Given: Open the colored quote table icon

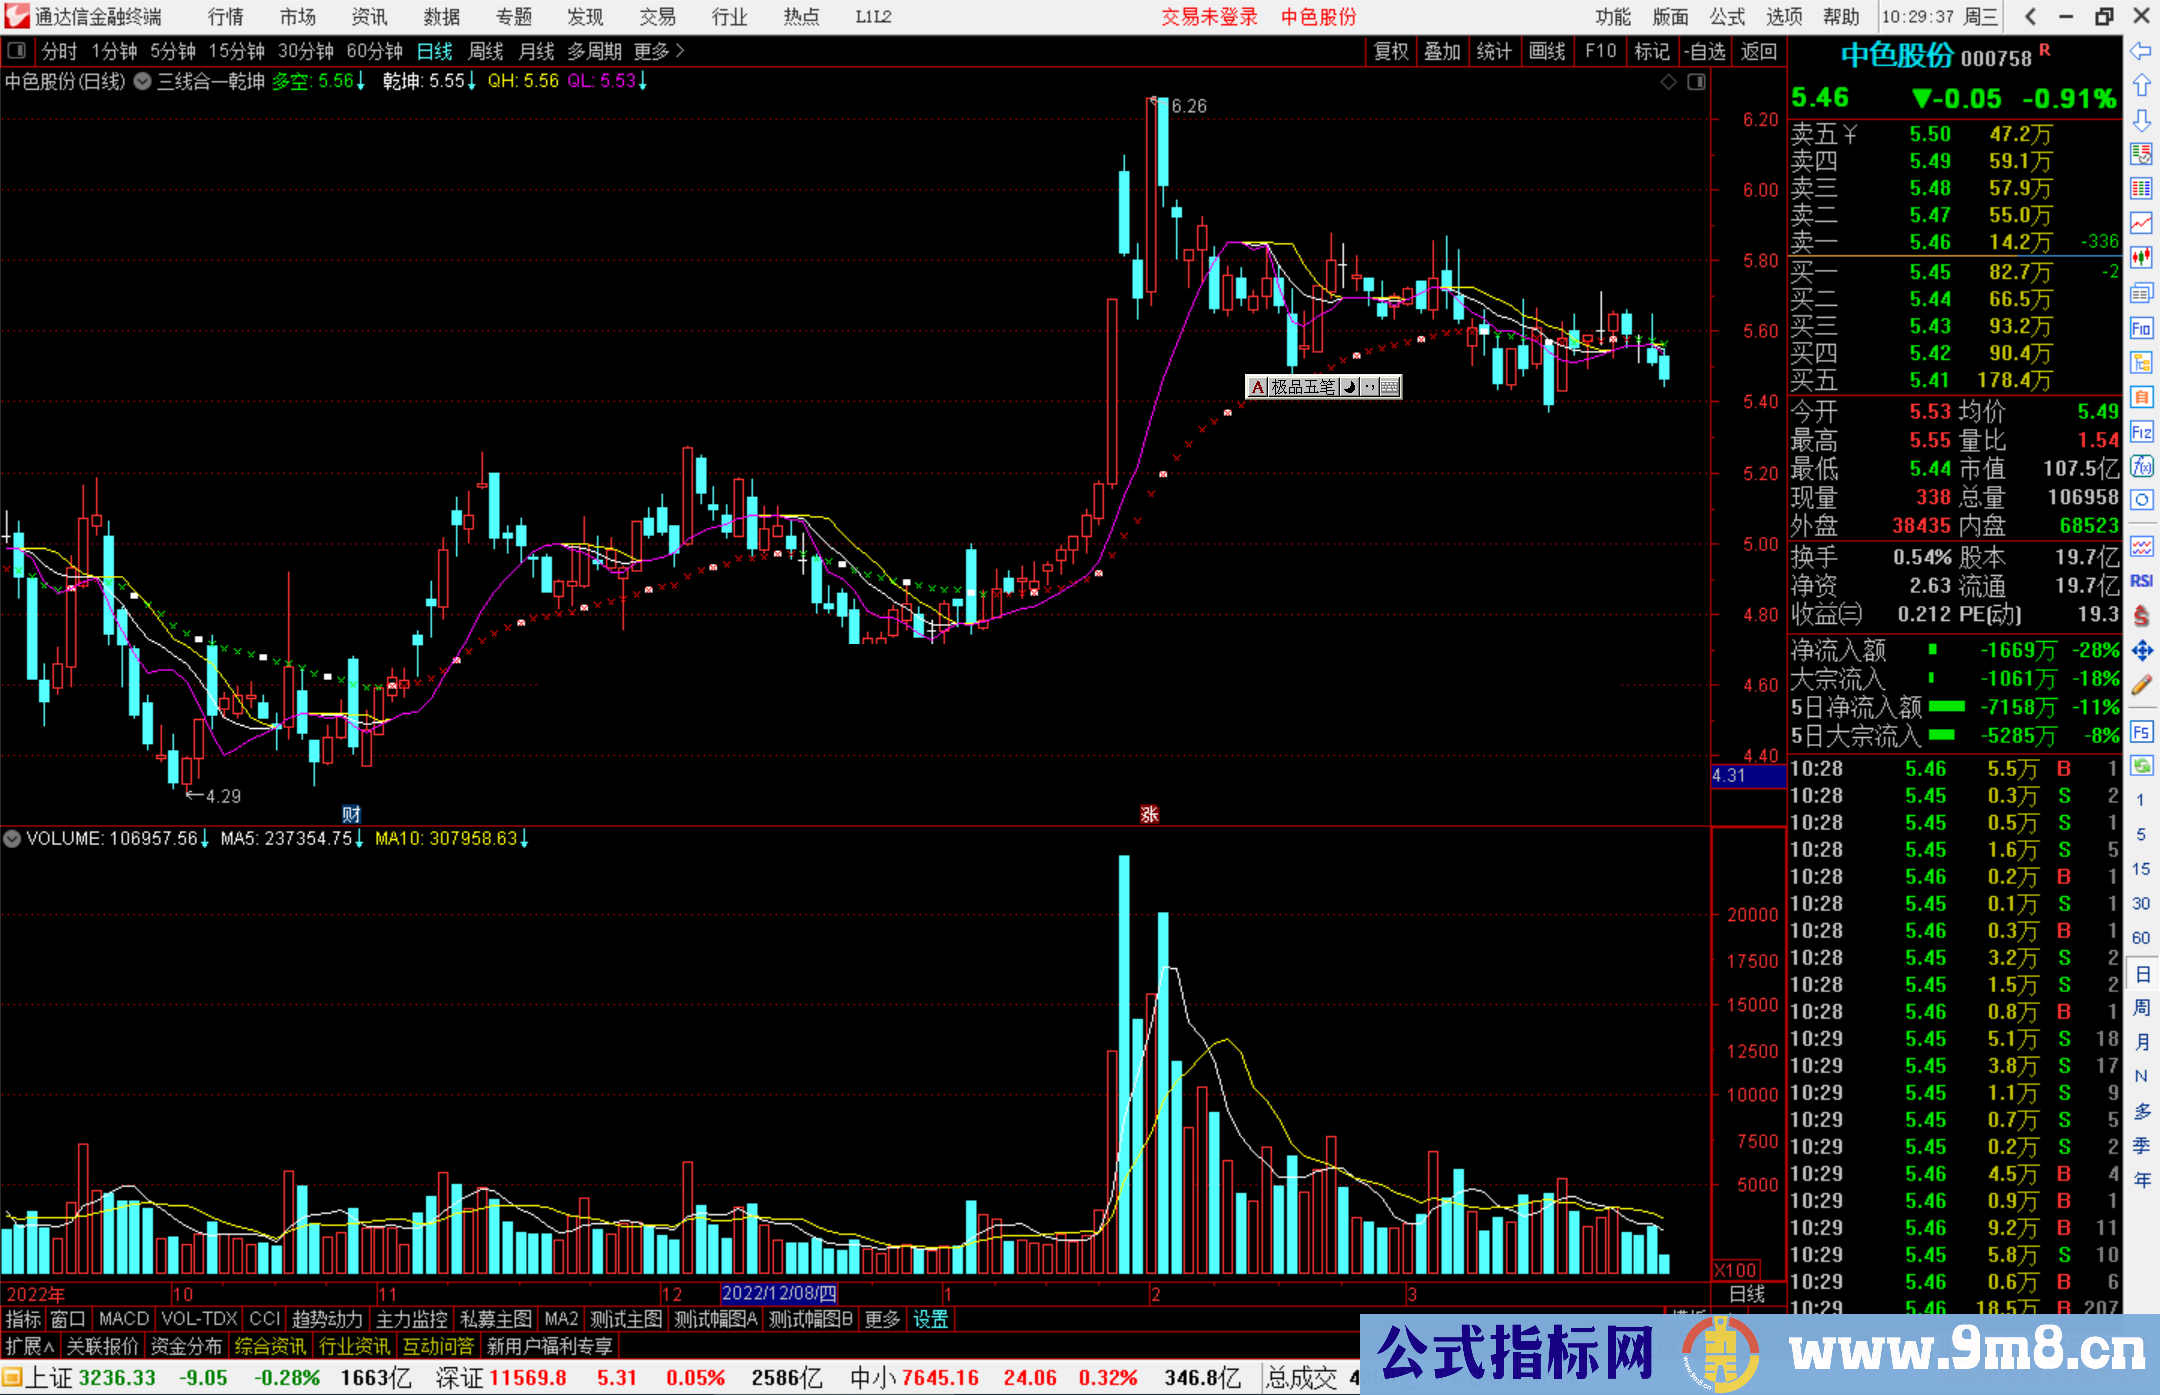Looking at the screenshot, I should coord(2141,189).
